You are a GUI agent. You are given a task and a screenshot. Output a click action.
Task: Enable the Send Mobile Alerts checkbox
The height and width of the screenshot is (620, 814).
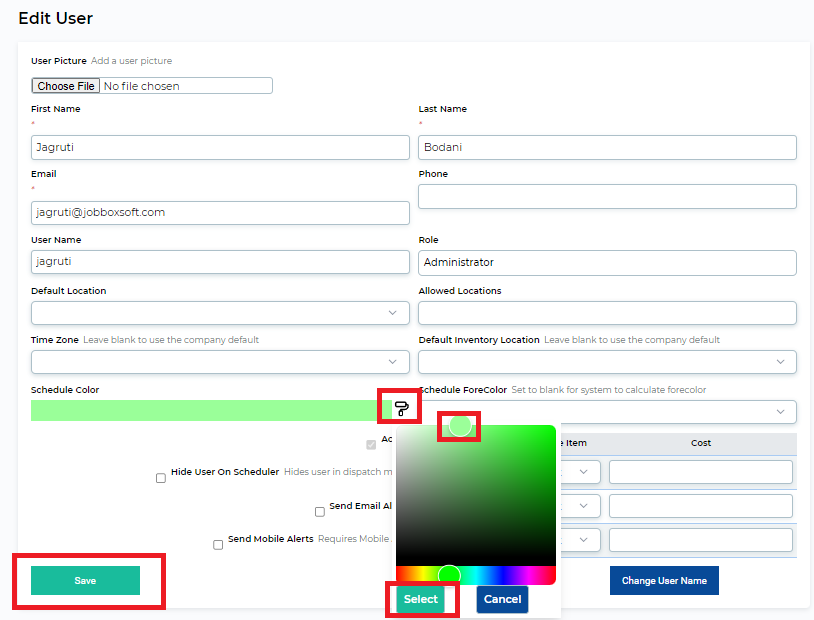click(218, 545)
